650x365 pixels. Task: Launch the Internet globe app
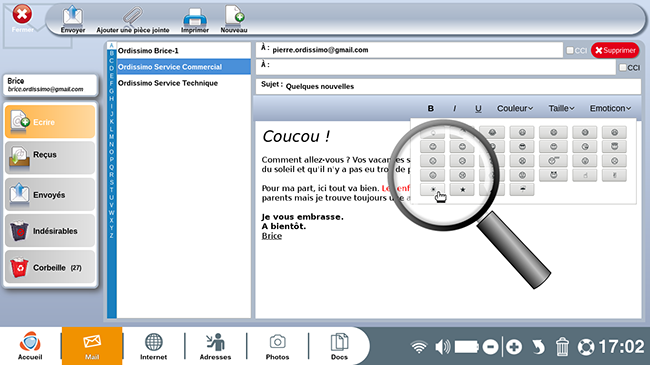[153, 346]
